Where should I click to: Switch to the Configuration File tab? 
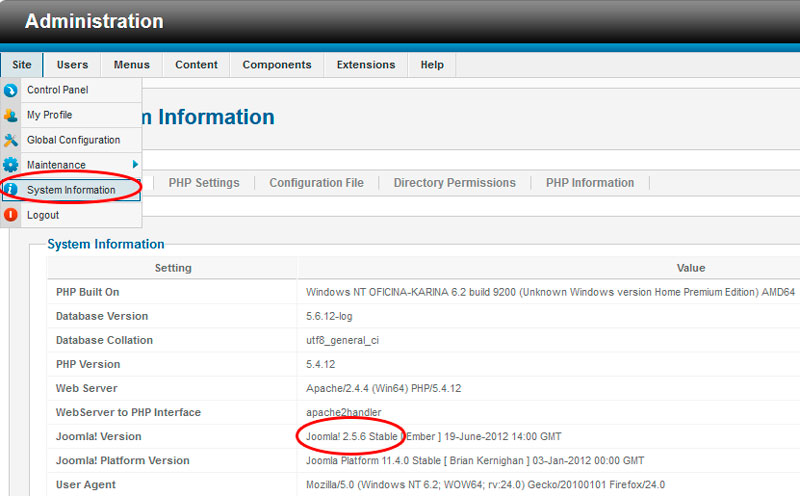pyautogui.click(x=316, y=183)
